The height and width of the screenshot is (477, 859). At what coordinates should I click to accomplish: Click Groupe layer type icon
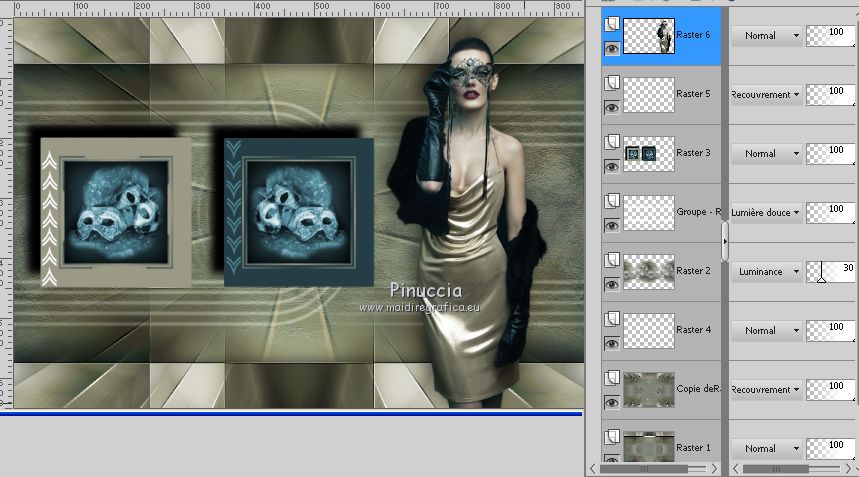point(611,201)
